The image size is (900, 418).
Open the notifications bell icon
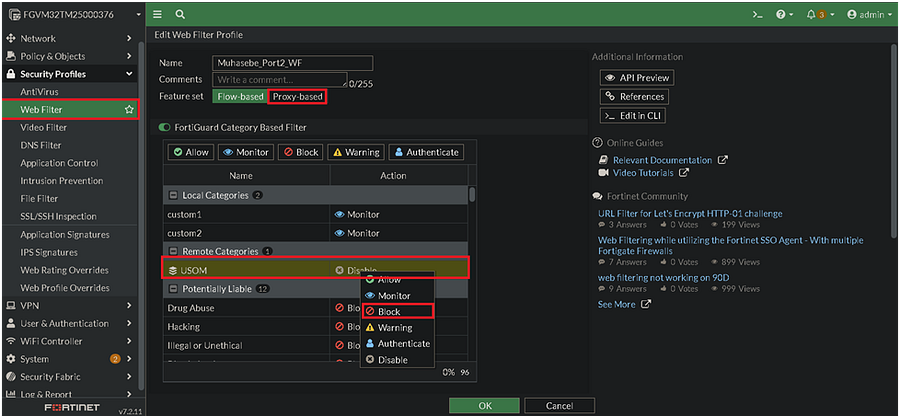coord(820,15)
